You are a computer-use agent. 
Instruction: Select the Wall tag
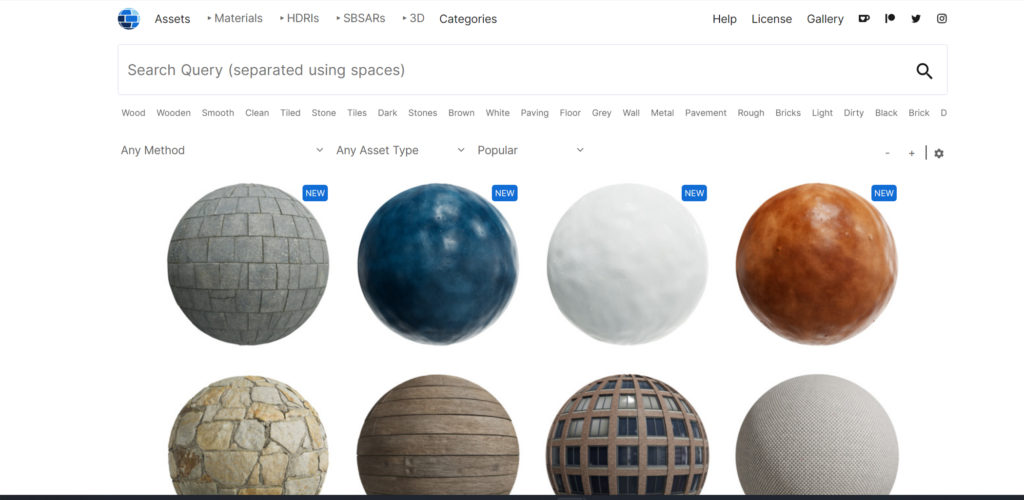(631, 113)
